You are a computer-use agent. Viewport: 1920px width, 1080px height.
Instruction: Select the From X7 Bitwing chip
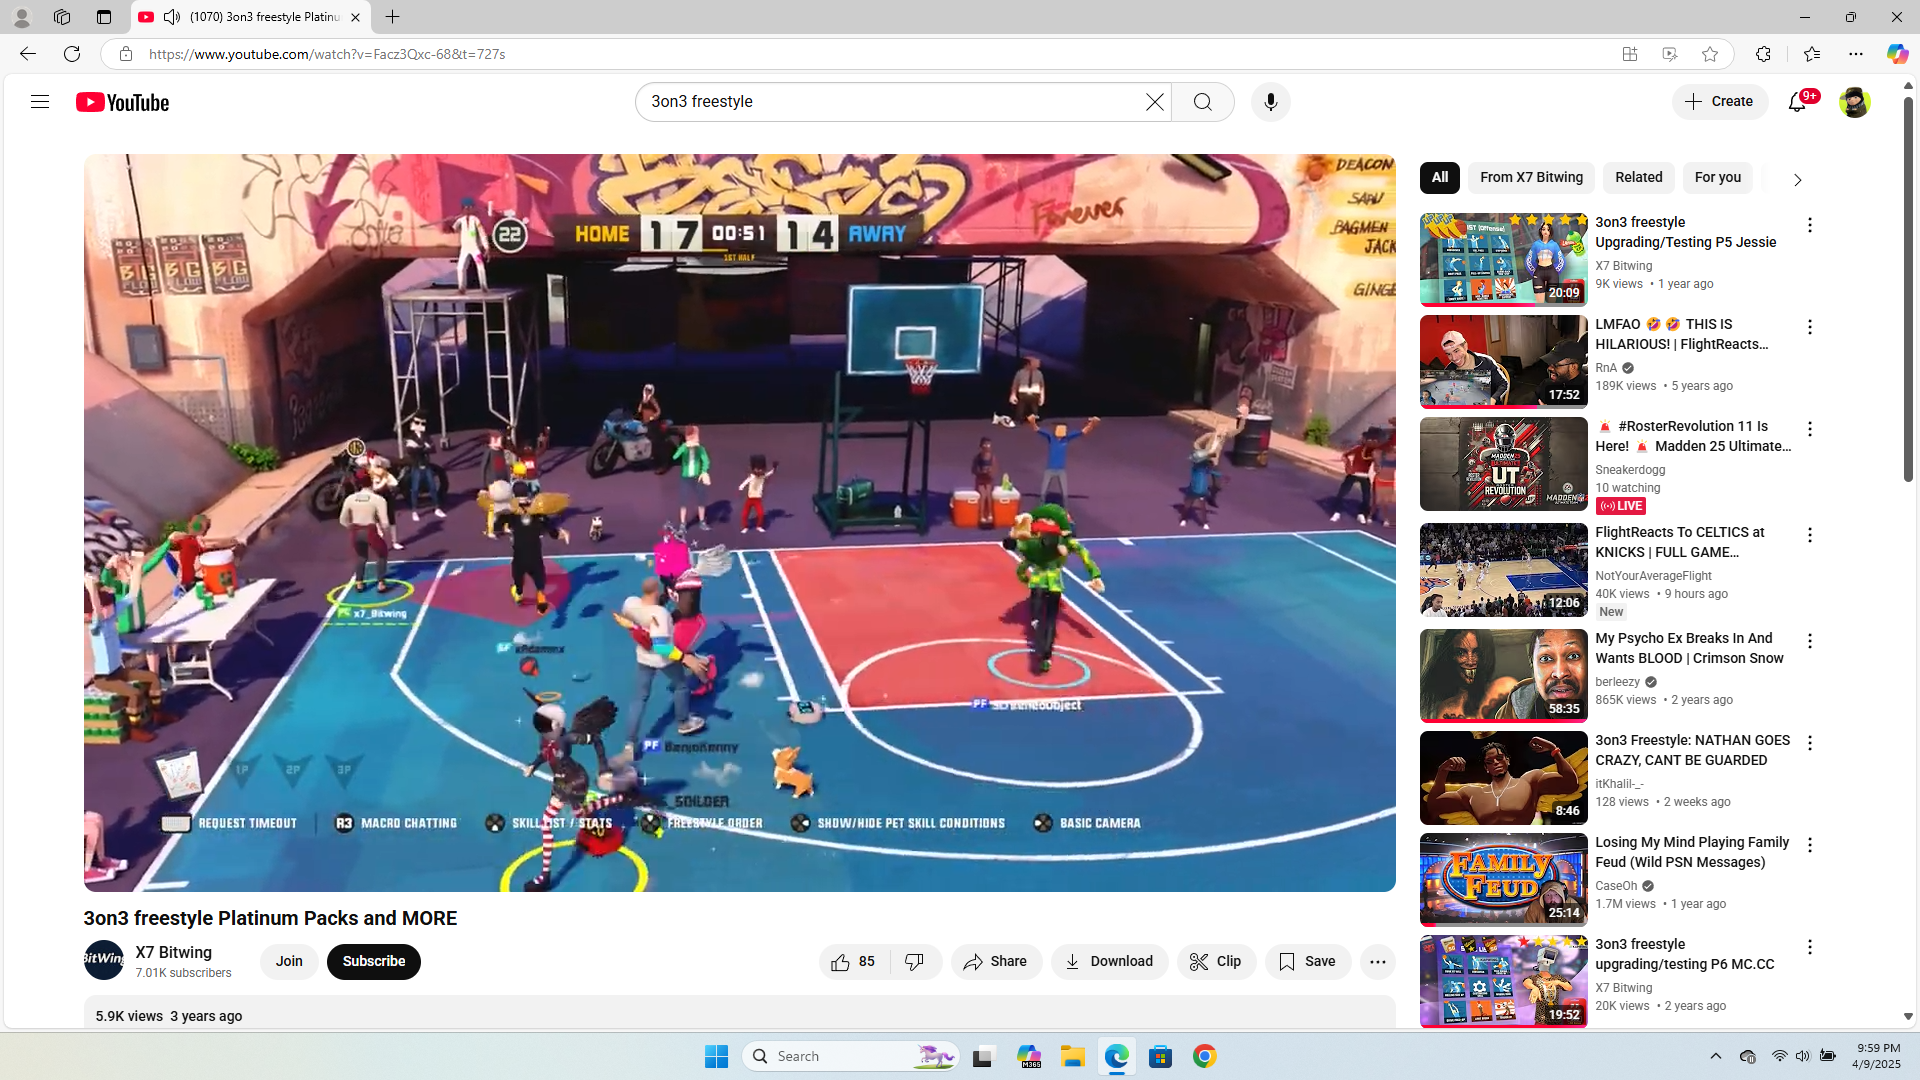click(x=1532, y=178)
